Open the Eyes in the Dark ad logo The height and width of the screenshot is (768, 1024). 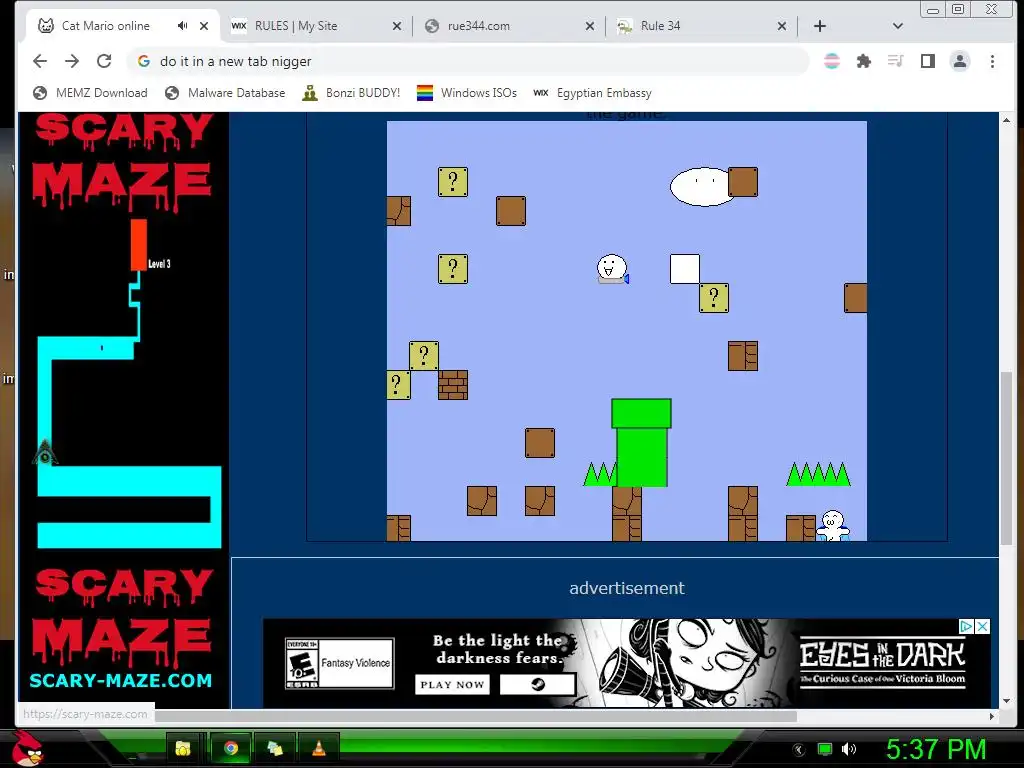click(x=882, y=661)
